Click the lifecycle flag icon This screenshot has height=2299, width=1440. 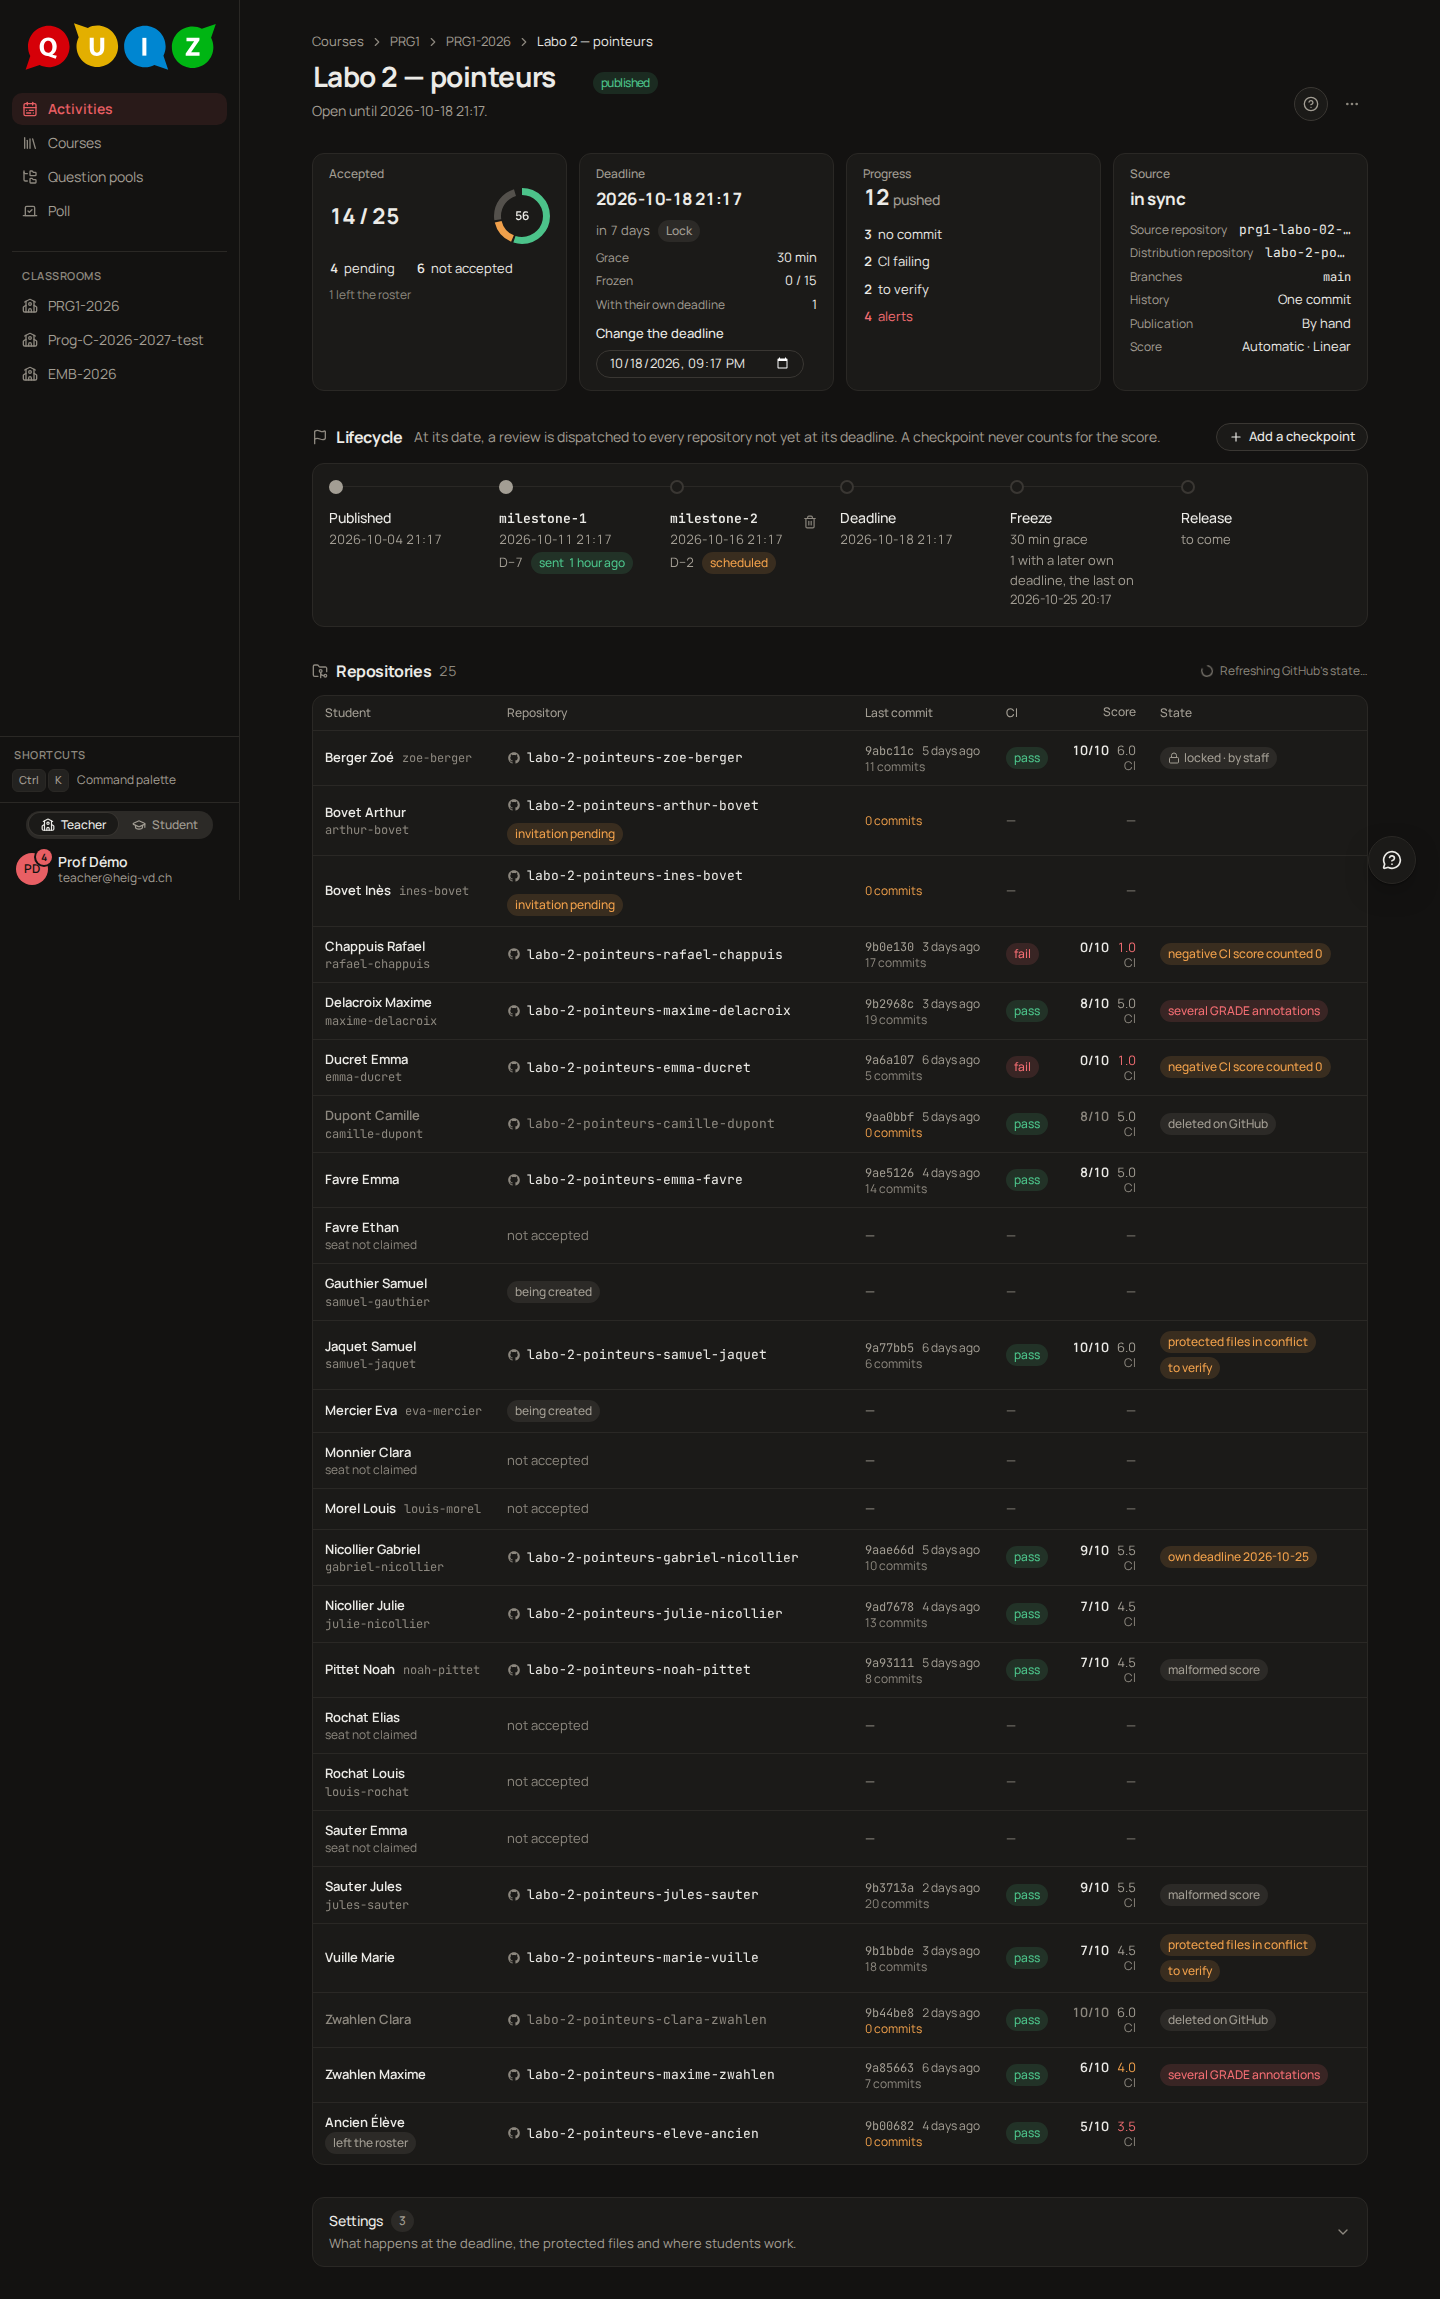(320, 437)
